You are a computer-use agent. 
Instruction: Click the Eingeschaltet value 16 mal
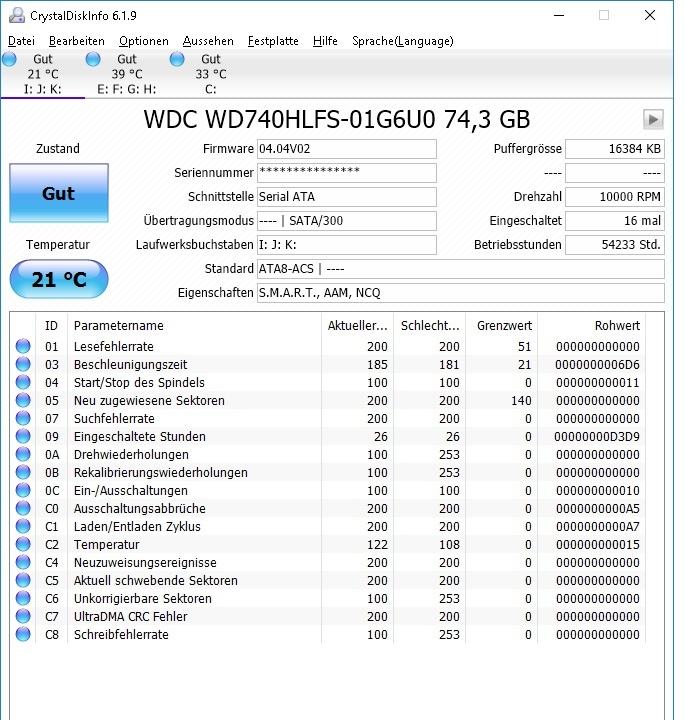point(615,221)
